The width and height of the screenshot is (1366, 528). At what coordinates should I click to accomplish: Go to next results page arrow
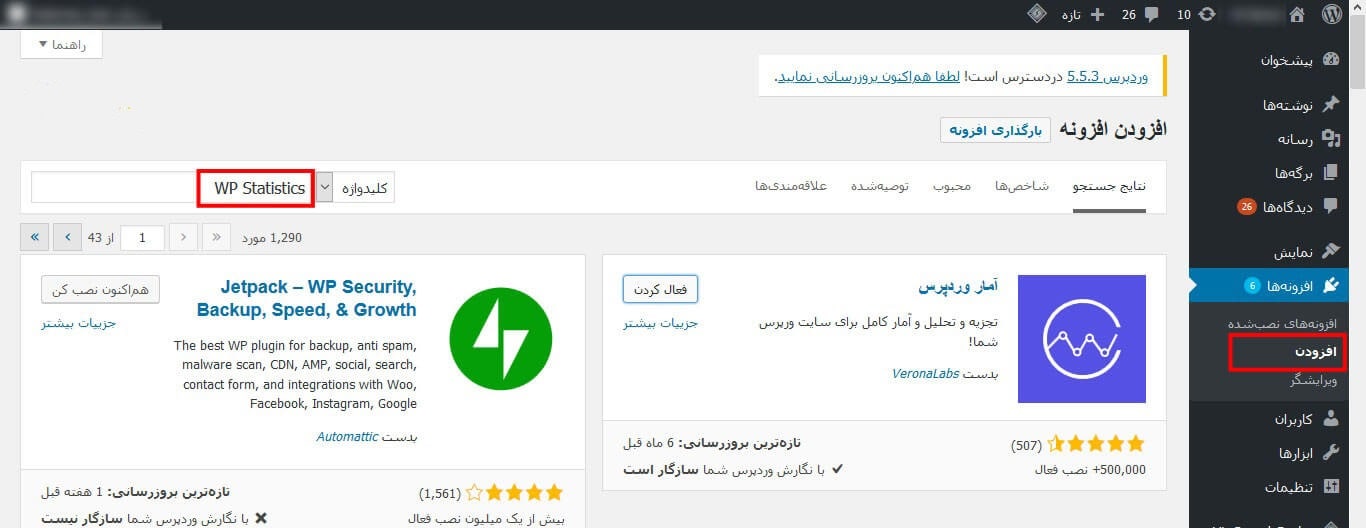tap(67, 237)
